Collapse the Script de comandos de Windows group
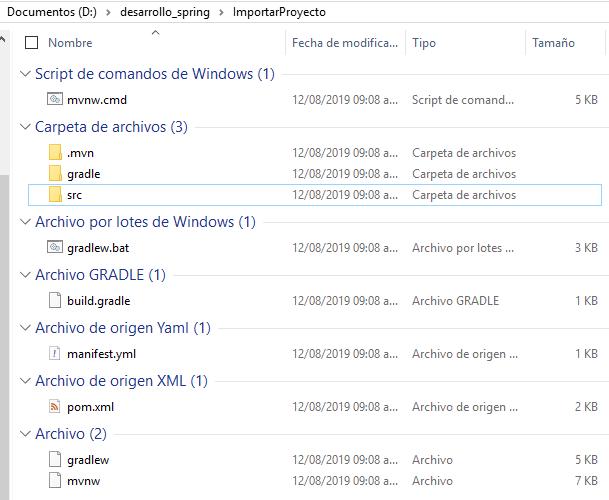Image resolution: width=609 pixels, height=500 pixels. point(25,75)
